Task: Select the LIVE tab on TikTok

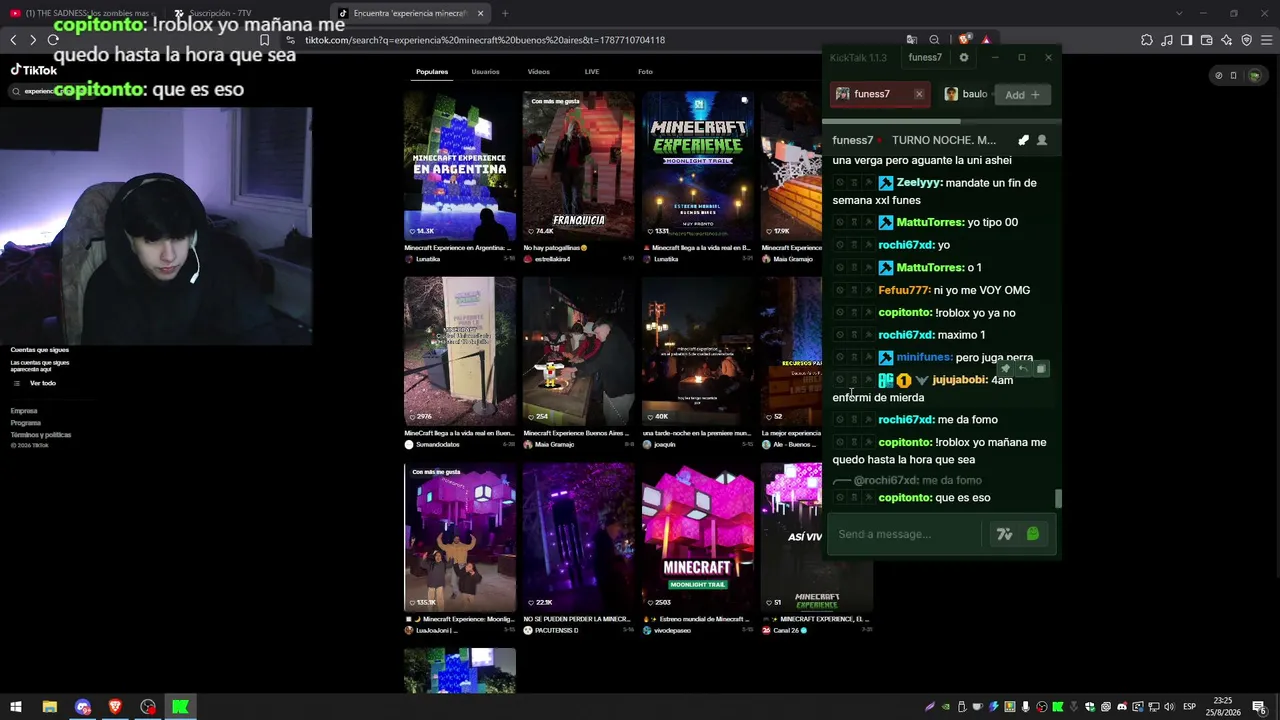Action: click(x=592, y=72)
